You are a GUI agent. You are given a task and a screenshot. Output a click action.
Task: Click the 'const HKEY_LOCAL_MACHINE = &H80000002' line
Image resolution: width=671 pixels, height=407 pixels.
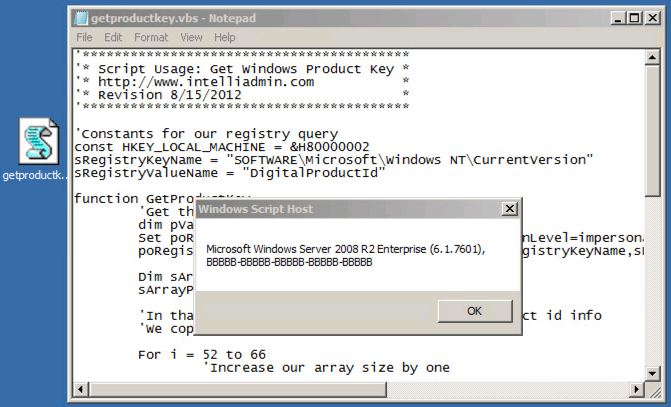coord(222,147)
